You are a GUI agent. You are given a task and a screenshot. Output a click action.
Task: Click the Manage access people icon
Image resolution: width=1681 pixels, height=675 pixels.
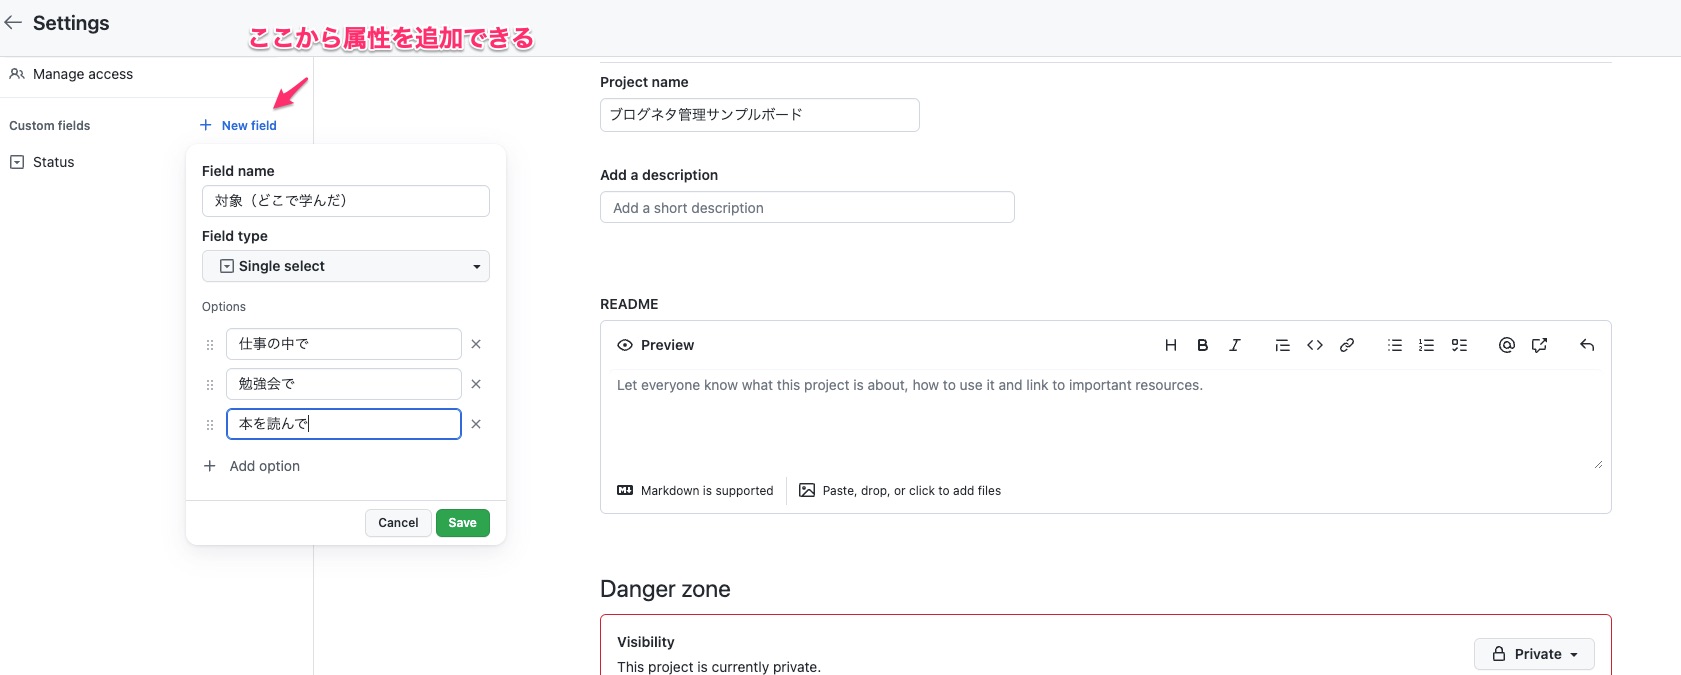17,74
